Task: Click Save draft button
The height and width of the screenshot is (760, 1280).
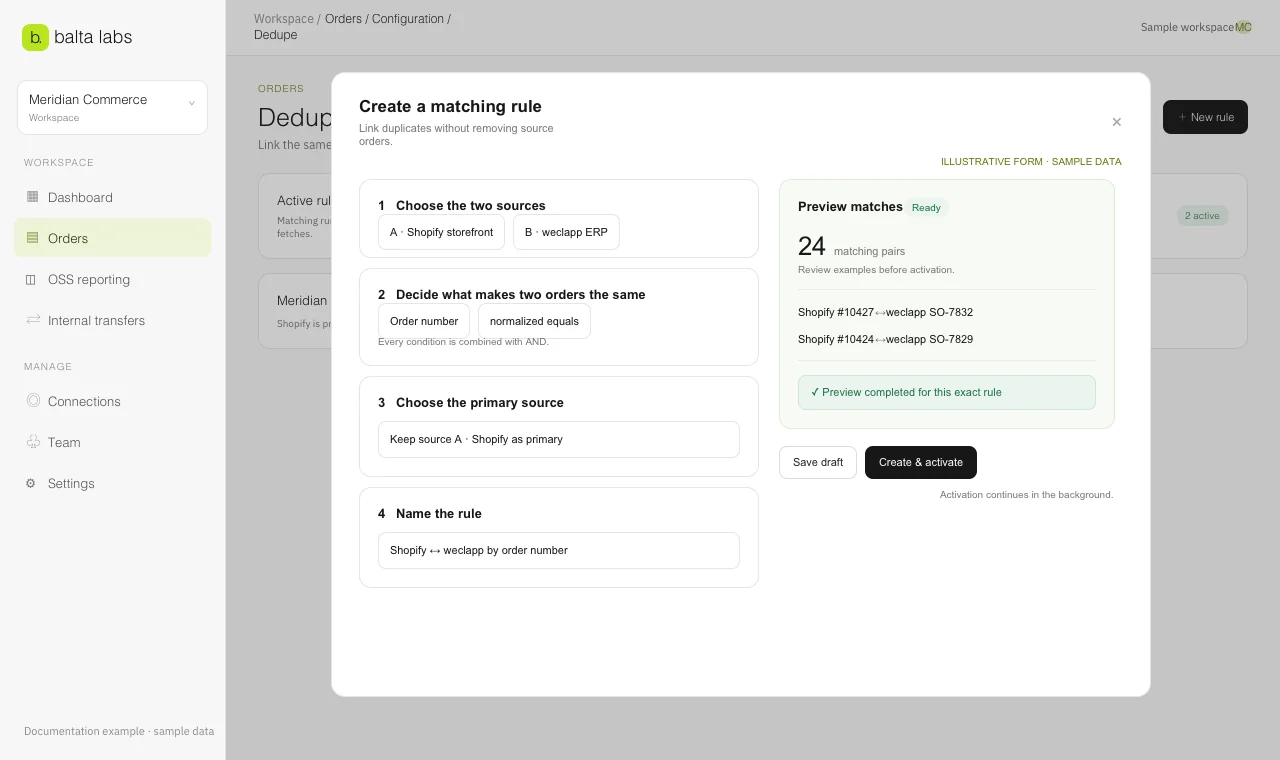Action: click(818, 462)
